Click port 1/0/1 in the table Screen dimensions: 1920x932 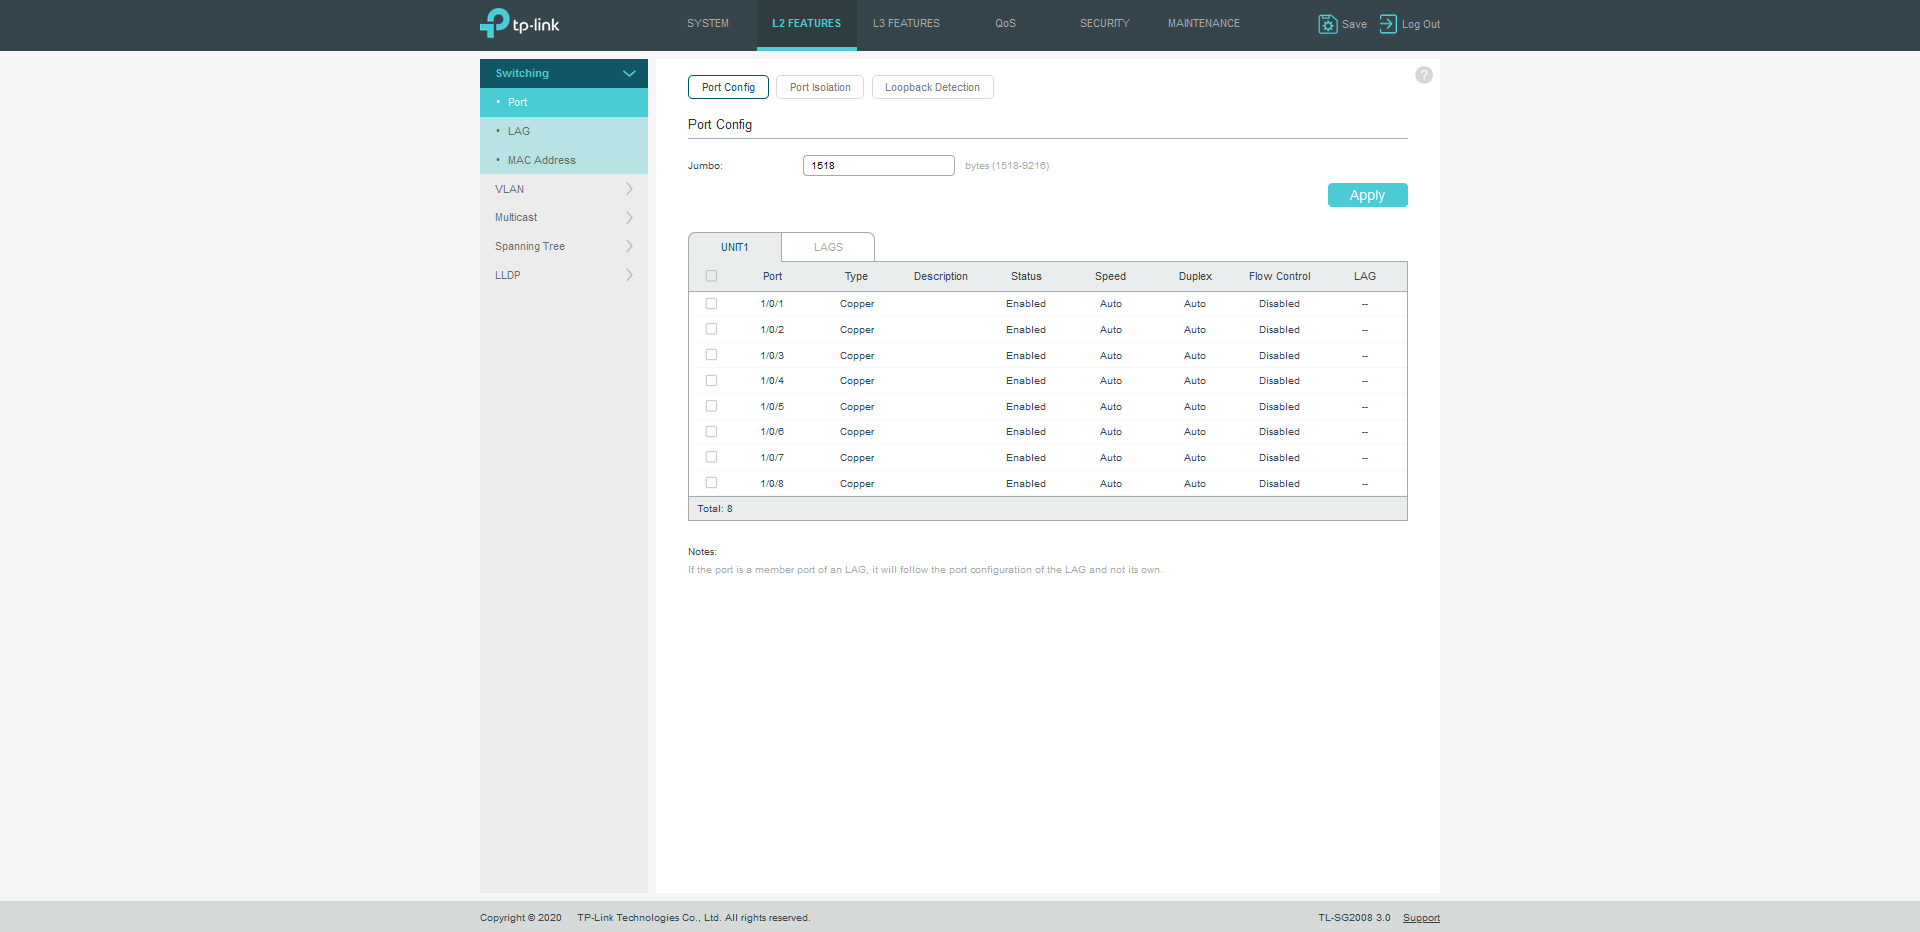(x=772, y=304)
